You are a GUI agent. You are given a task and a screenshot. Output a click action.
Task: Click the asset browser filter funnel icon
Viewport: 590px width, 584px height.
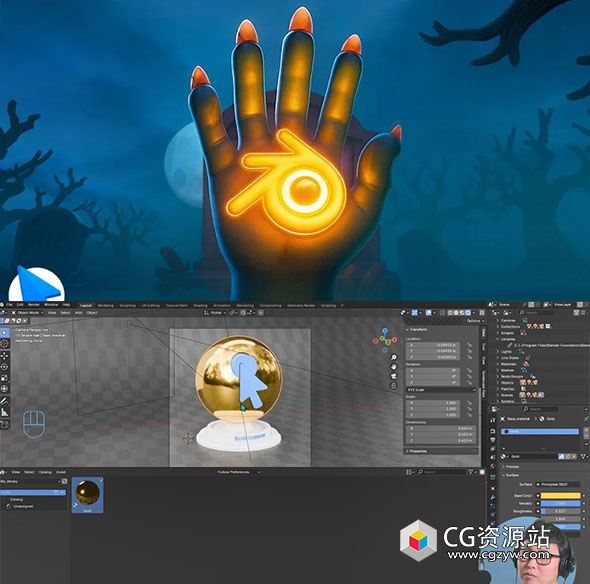pos(470,471)
